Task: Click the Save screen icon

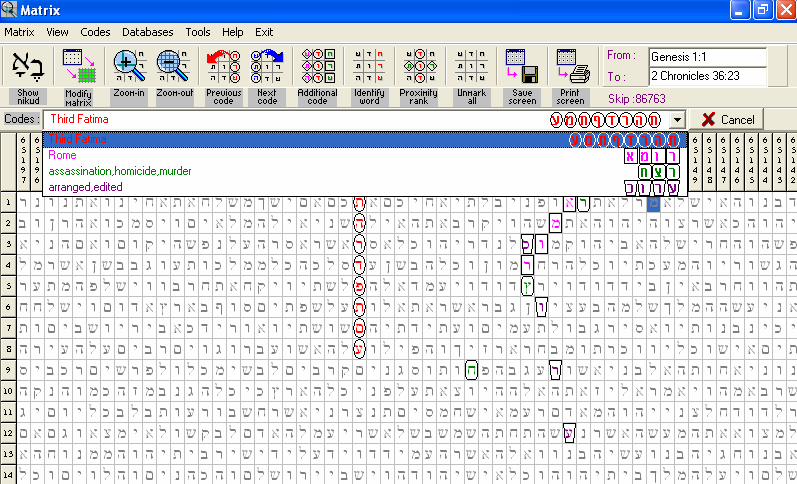Action: click(x=522, y=68)
